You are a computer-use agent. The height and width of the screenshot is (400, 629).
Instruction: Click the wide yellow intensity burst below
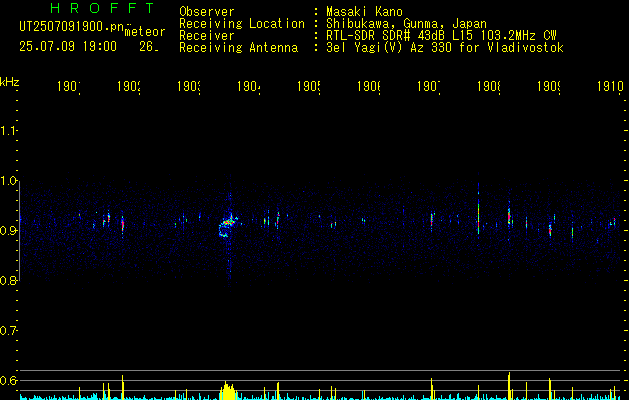point(228,390)
